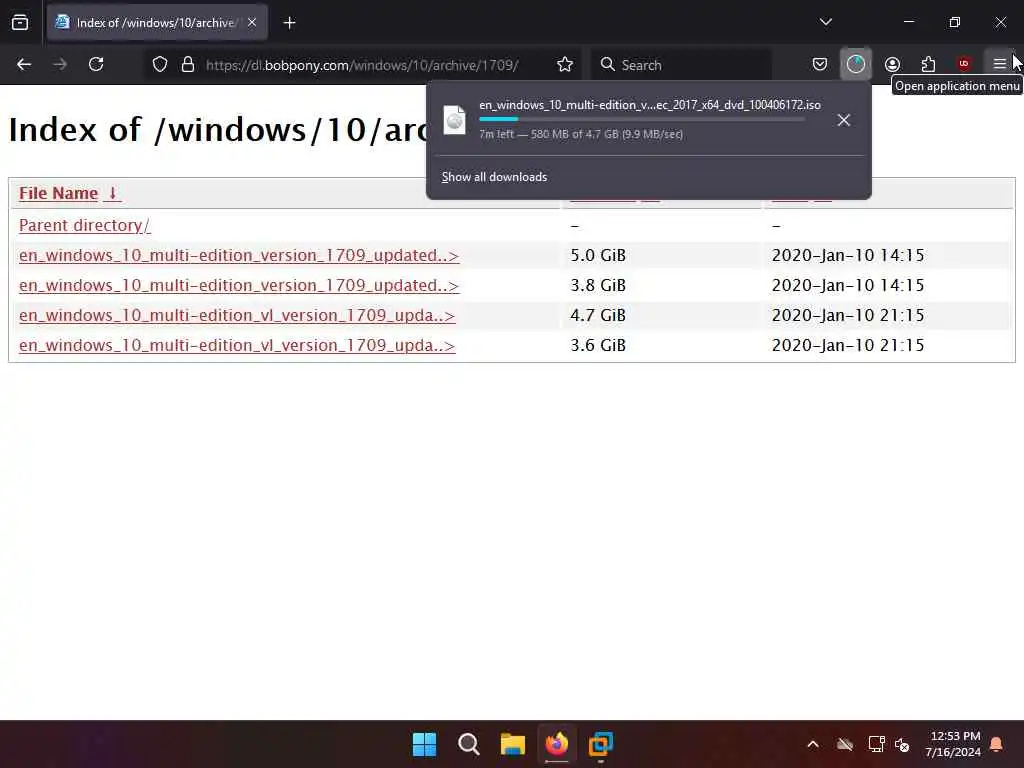Open the tracking protection shield icon
The width and height of the screenshot is (1024, 768).
coord(160,64)
